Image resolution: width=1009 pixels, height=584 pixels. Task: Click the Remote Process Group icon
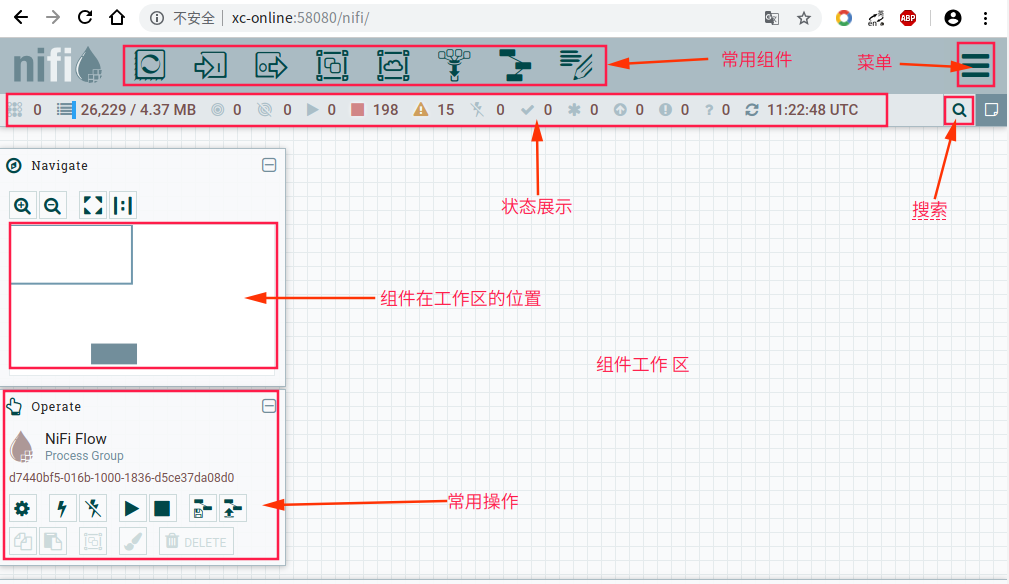point(392,65)
